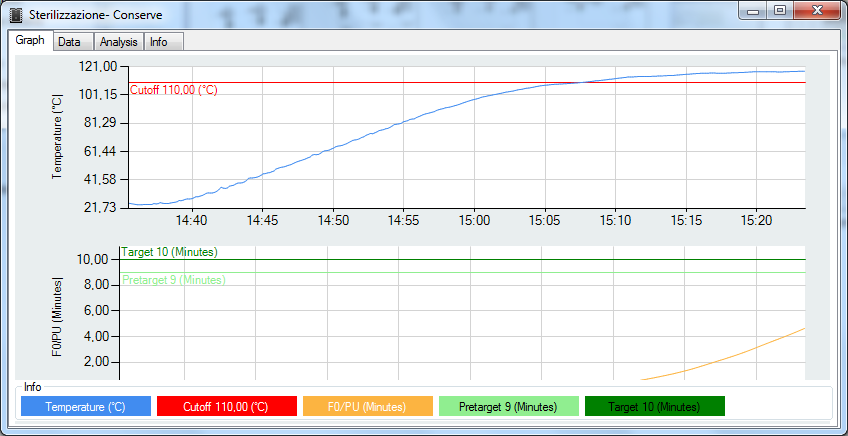Switch to the Data tab
This screenshot has width=848, height=436.
click(69, 42)
